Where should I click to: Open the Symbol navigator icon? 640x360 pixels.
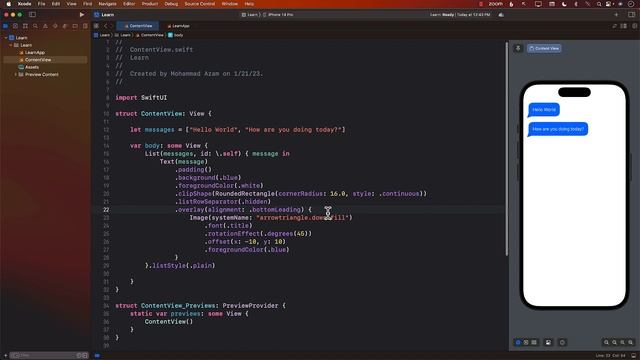click(25, 26)
